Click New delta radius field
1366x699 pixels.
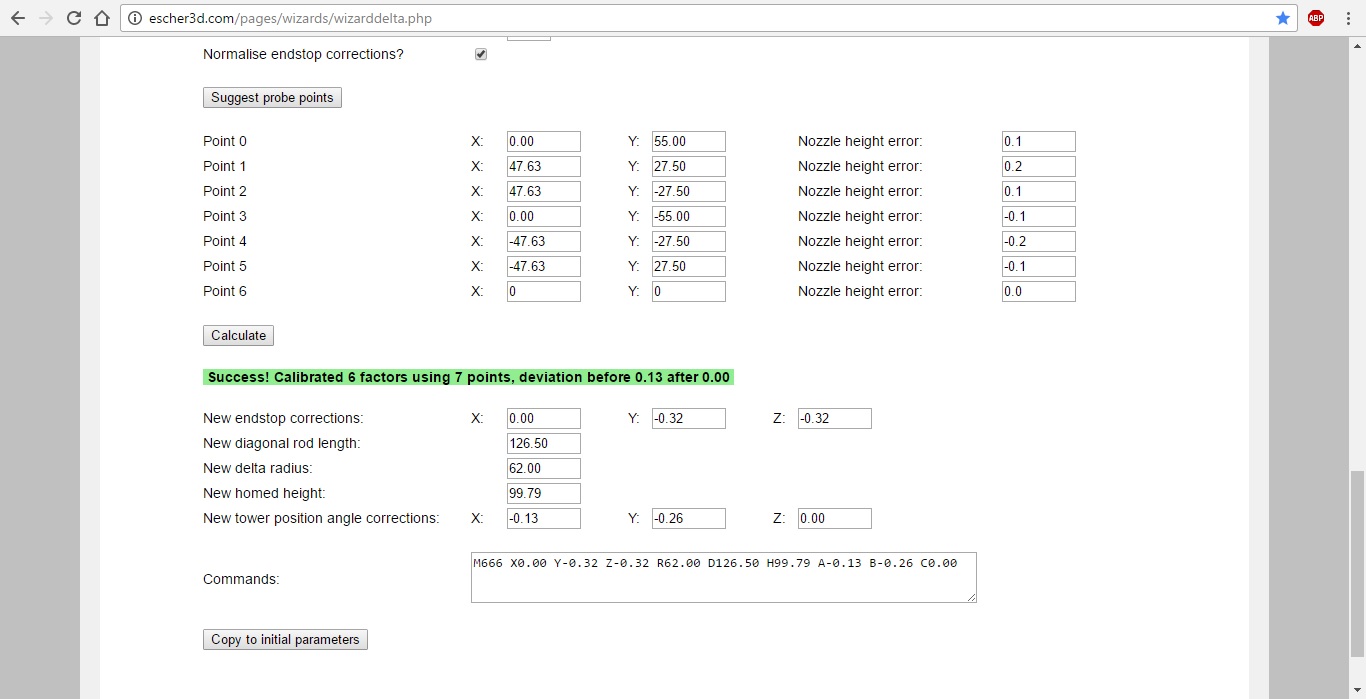coord(544,469)
